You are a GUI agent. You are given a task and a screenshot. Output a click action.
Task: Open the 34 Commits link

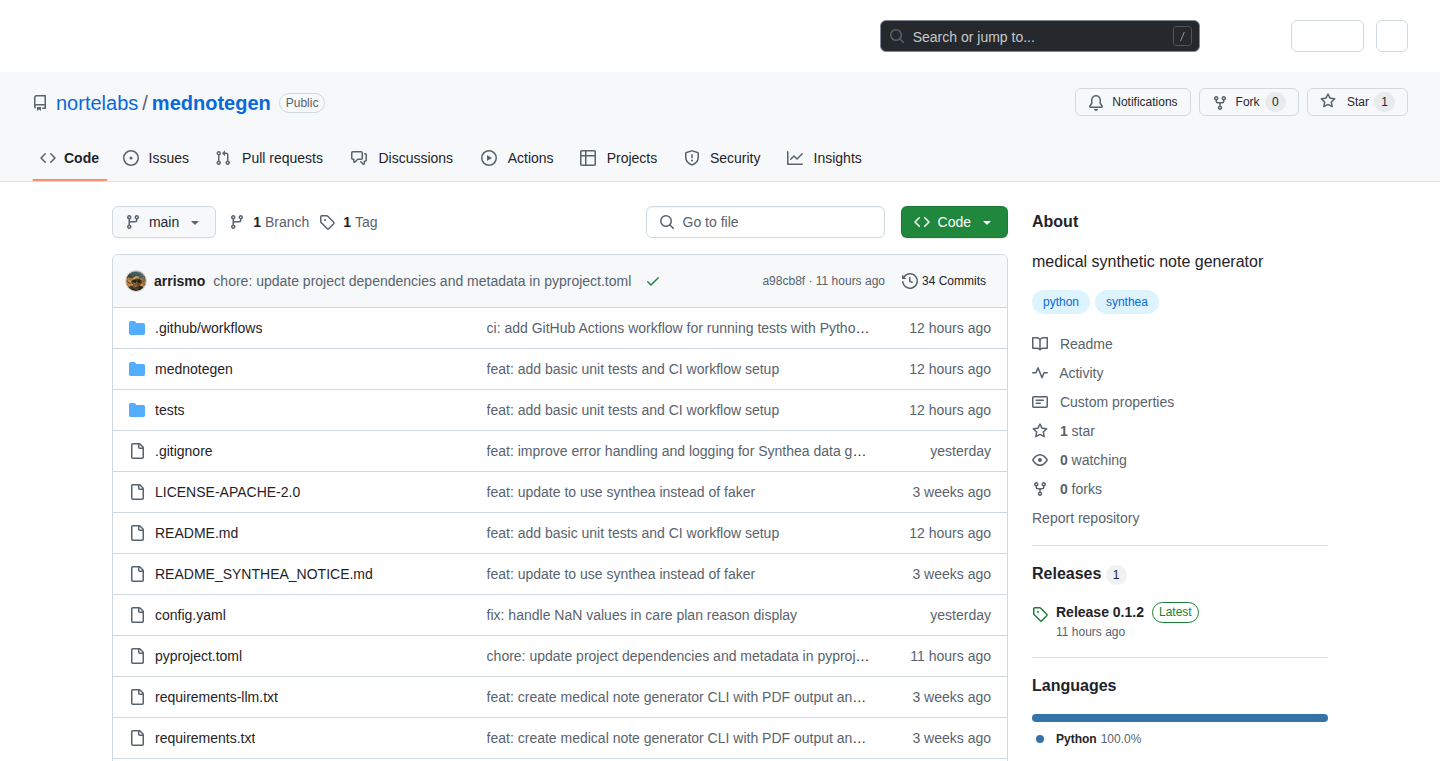point(944,281)
